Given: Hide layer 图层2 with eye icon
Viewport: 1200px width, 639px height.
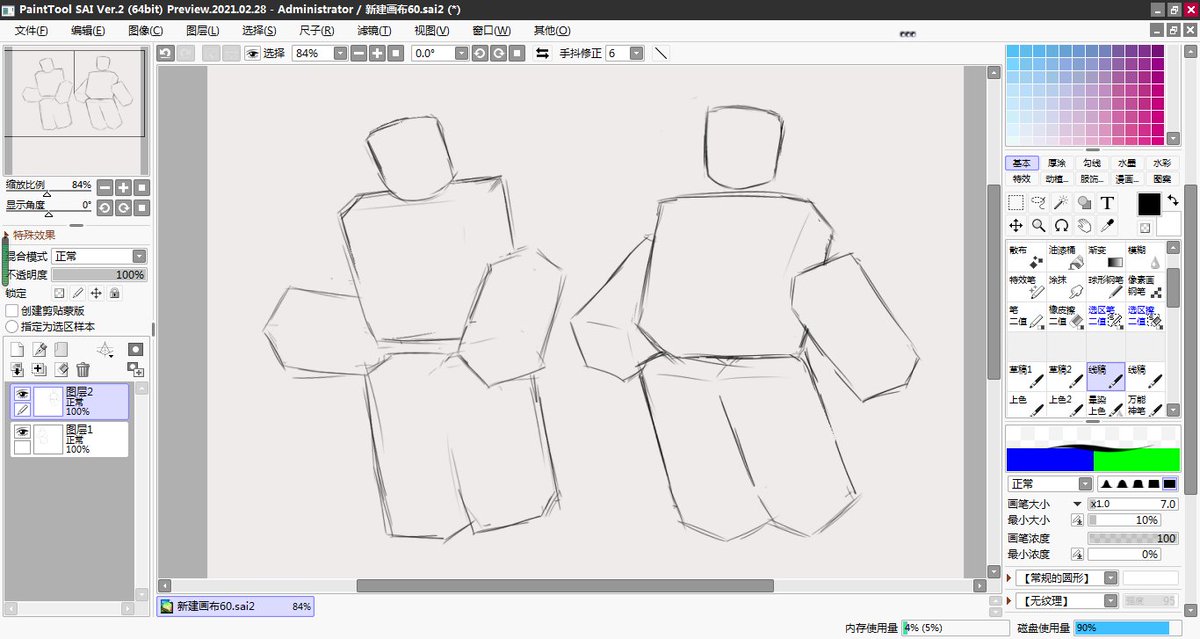Looking at the screenshot, I should [22, 394].
